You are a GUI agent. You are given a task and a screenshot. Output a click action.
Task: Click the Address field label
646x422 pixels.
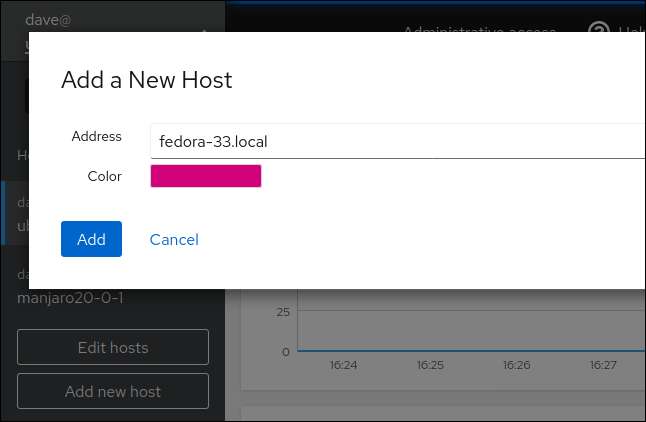pos(97,136)
